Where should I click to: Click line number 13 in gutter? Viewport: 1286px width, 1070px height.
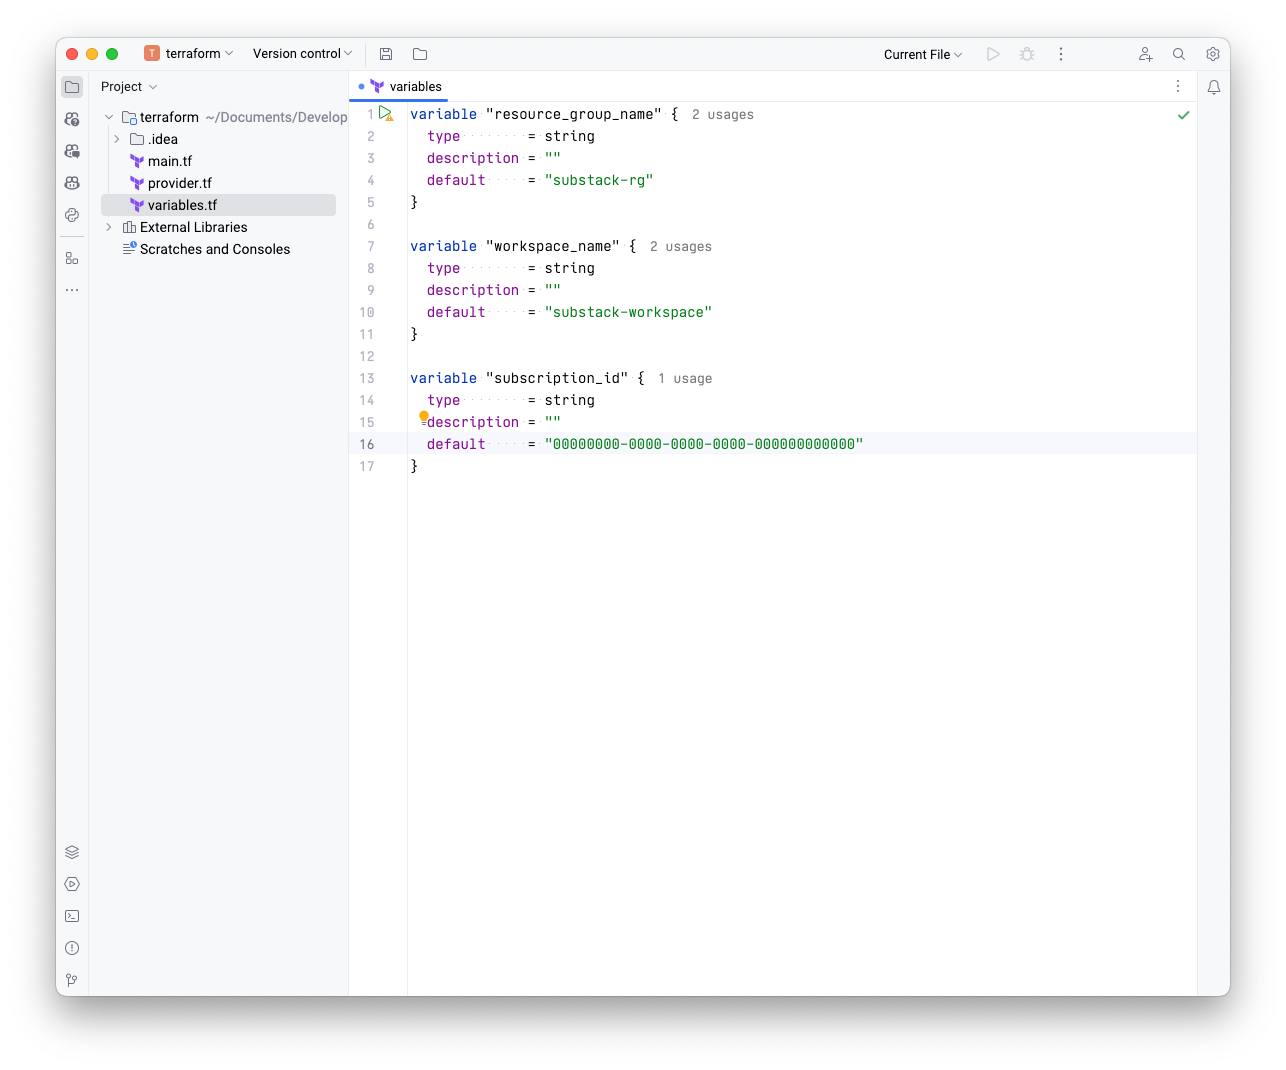pos(367,378)
